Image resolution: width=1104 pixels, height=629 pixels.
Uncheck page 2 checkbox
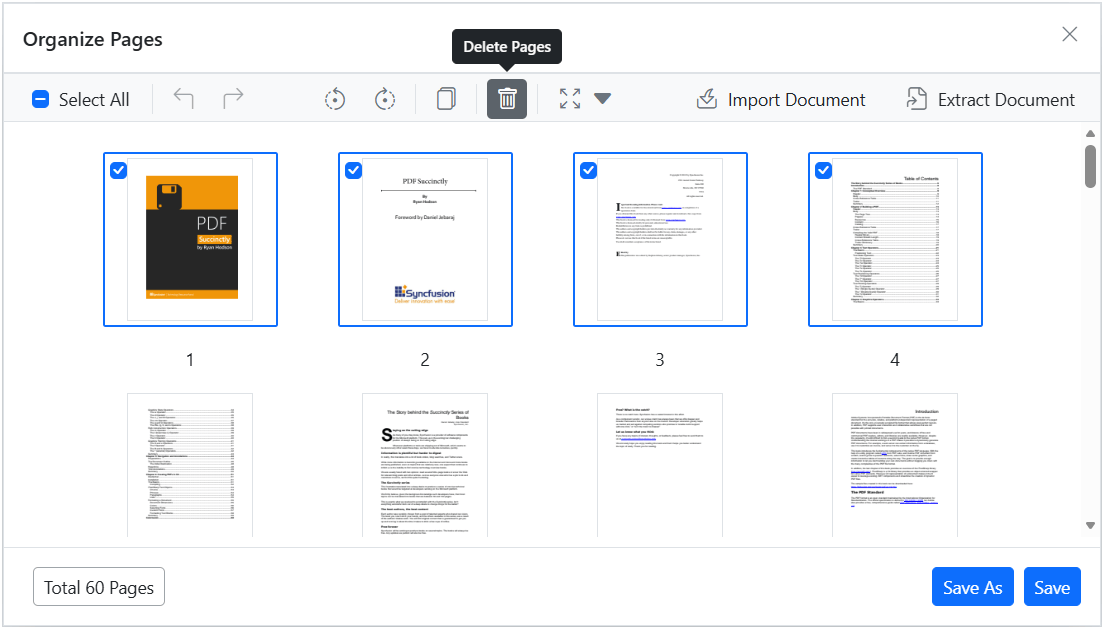click(353, 170)
